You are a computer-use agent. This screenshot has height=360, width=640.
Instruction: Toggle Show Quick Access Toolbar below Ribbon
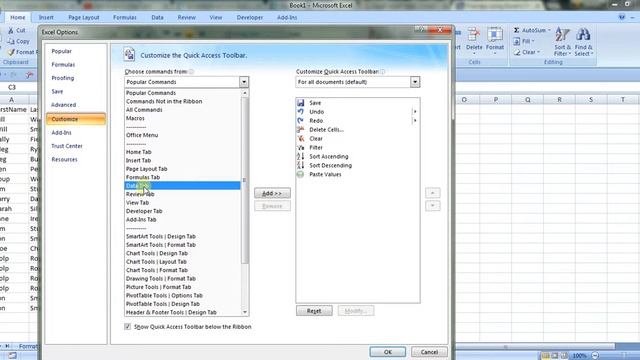point(128,327)
